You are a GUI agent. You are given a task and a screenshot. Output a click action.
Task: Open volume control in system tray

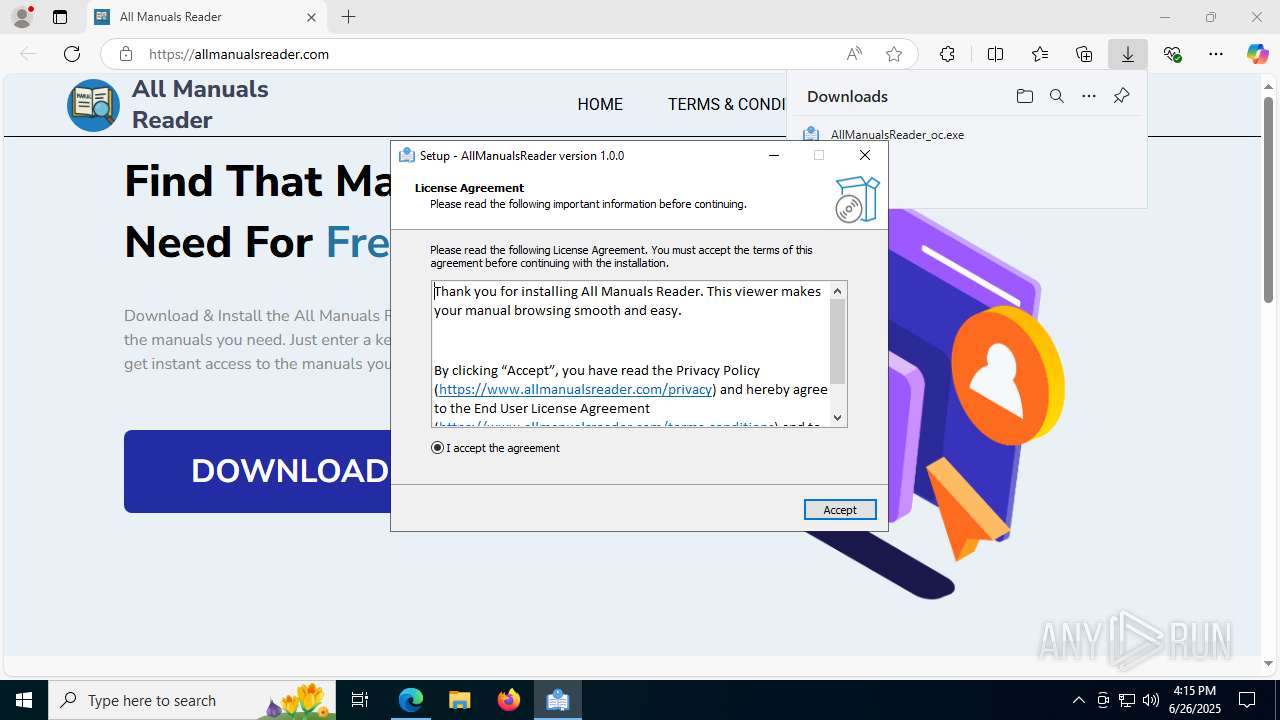tap(1151, 700)
